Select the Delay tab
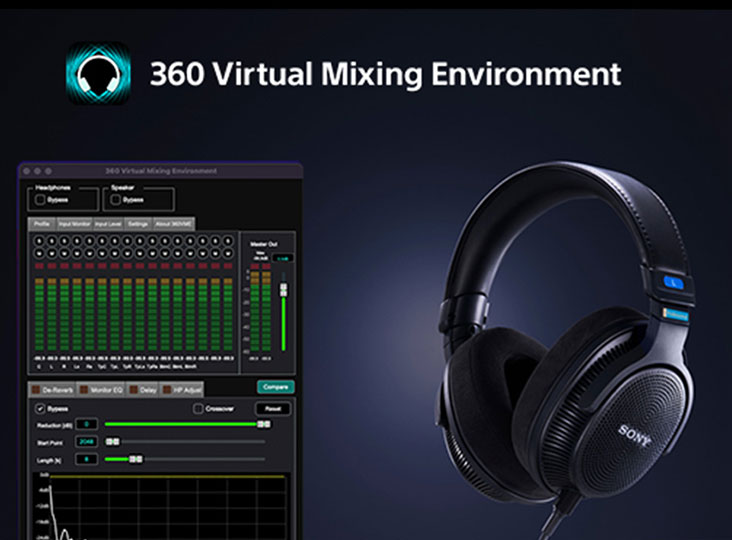This screenshot has height=540, width=732. point(143,389)
